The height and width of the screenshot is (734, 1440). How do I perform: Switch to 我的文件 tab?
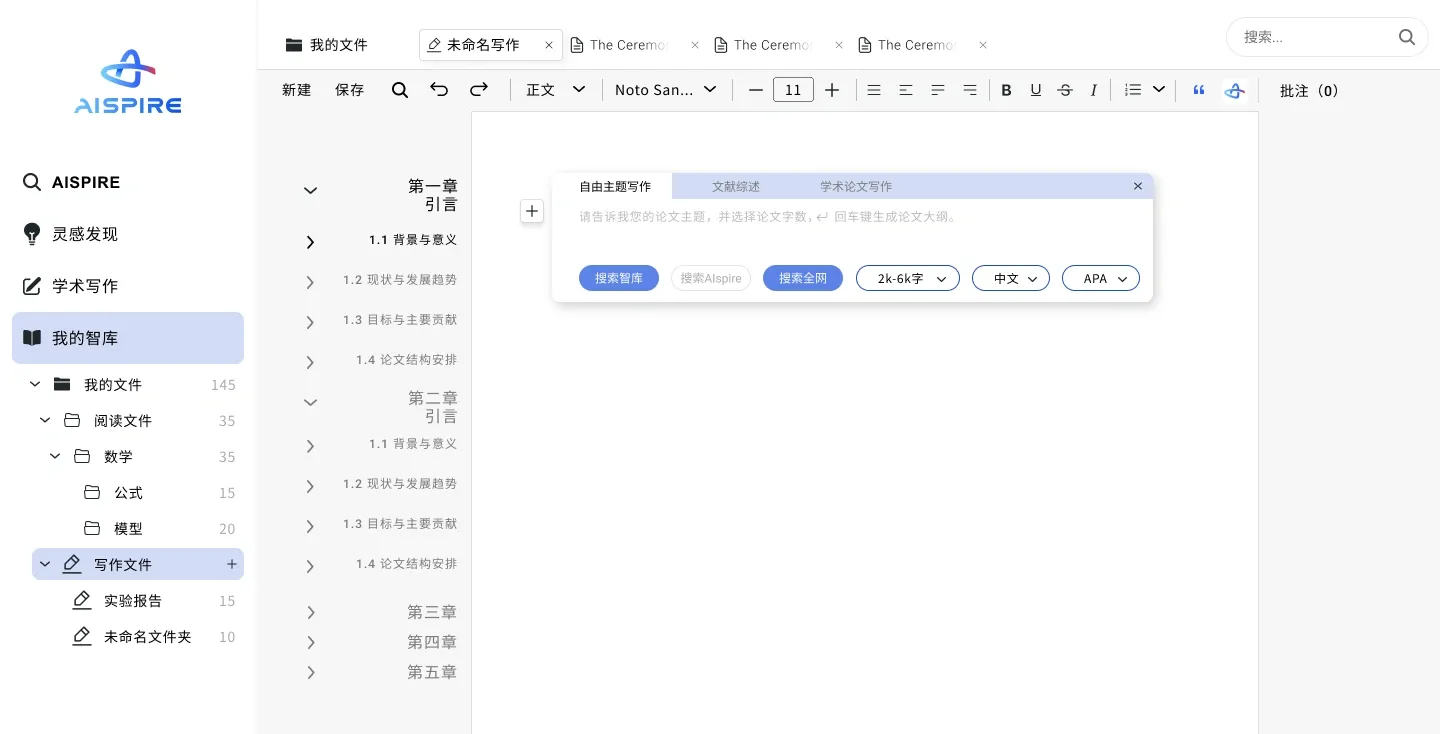tap(327, 45)
